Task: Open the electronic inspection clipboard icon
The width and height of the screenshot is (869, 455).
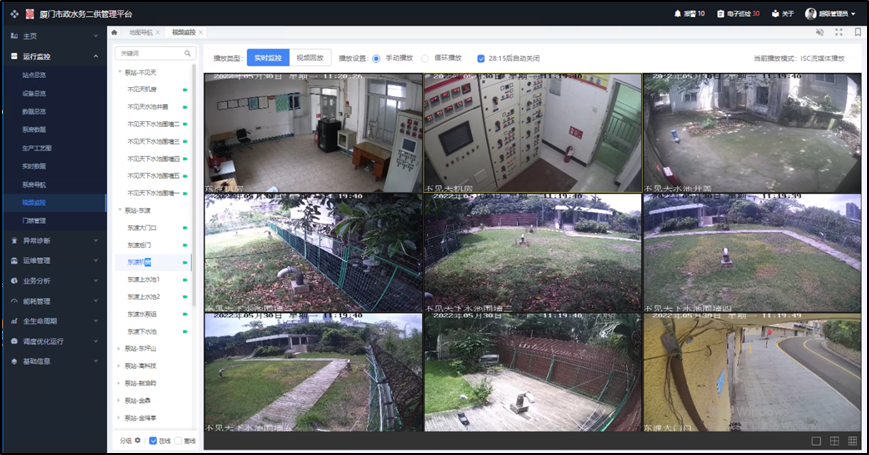Action: [x=720, y=13]
